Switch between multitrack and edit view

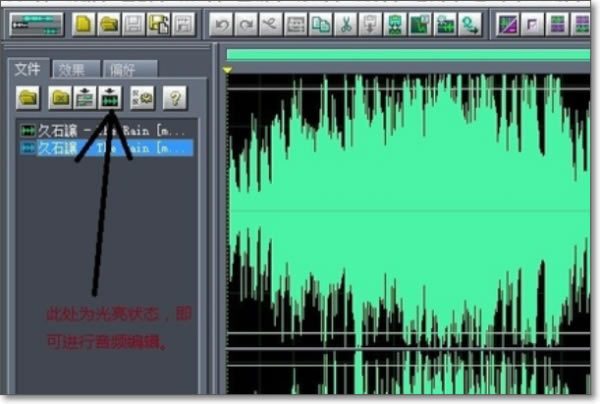pyautogui.click(x=36, y=22)
